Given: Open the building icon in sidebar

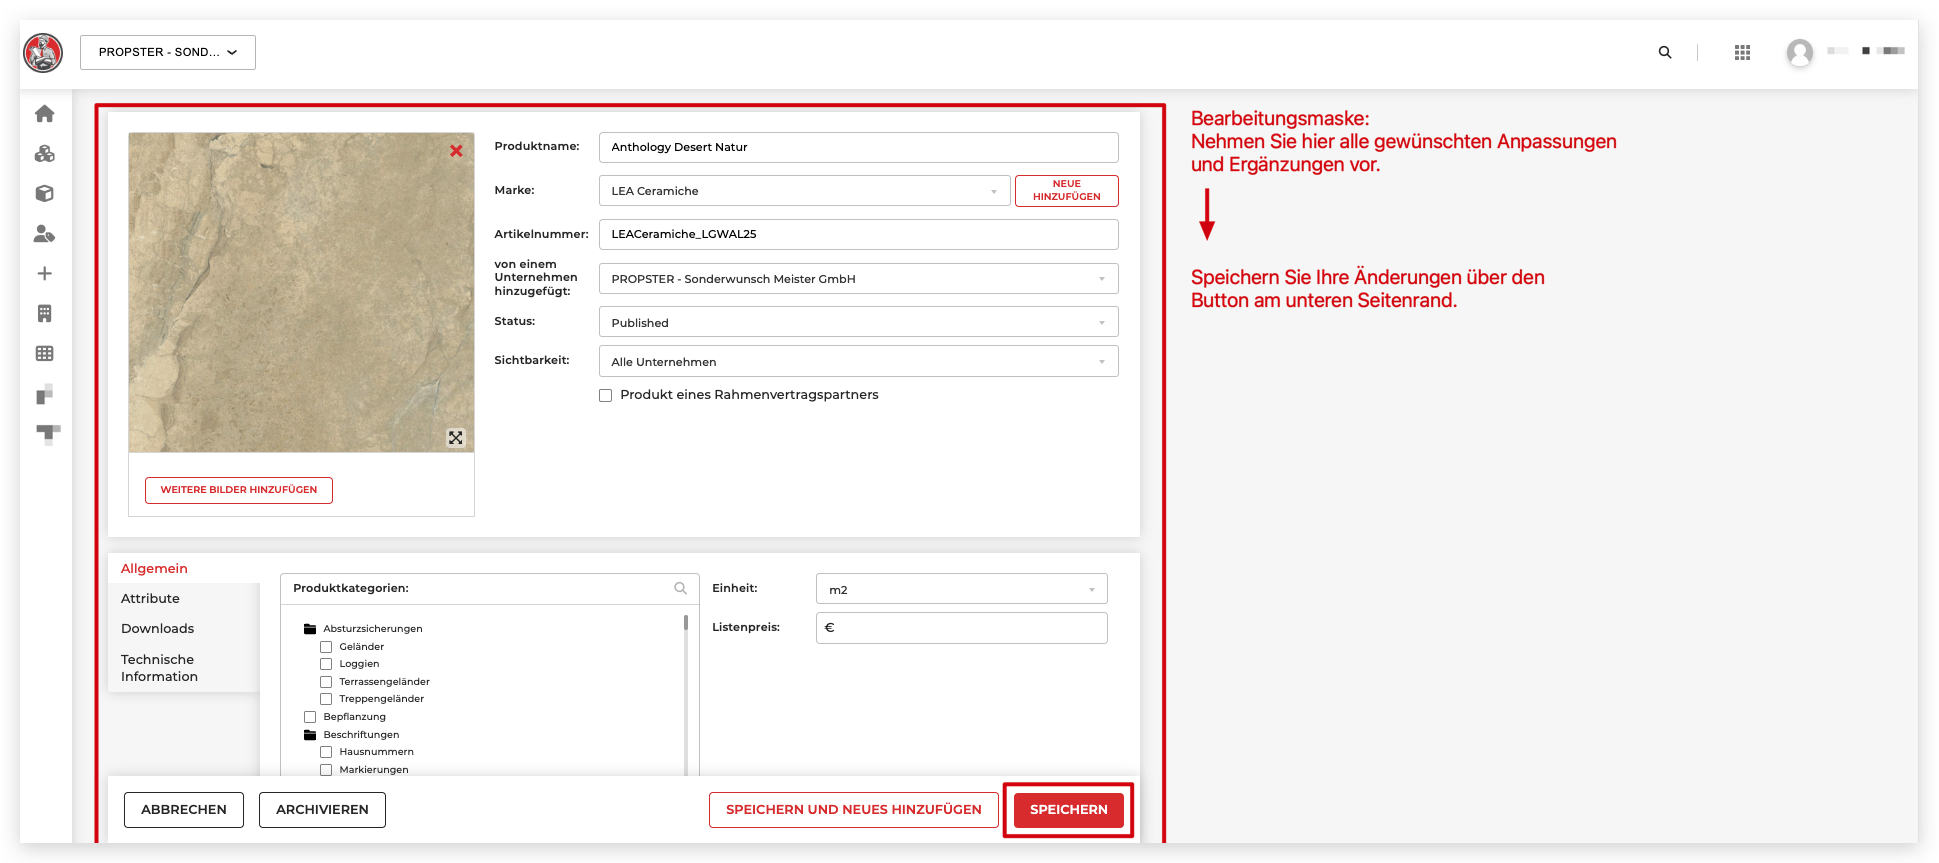Looking at the screenshot, I should point(44,314).
